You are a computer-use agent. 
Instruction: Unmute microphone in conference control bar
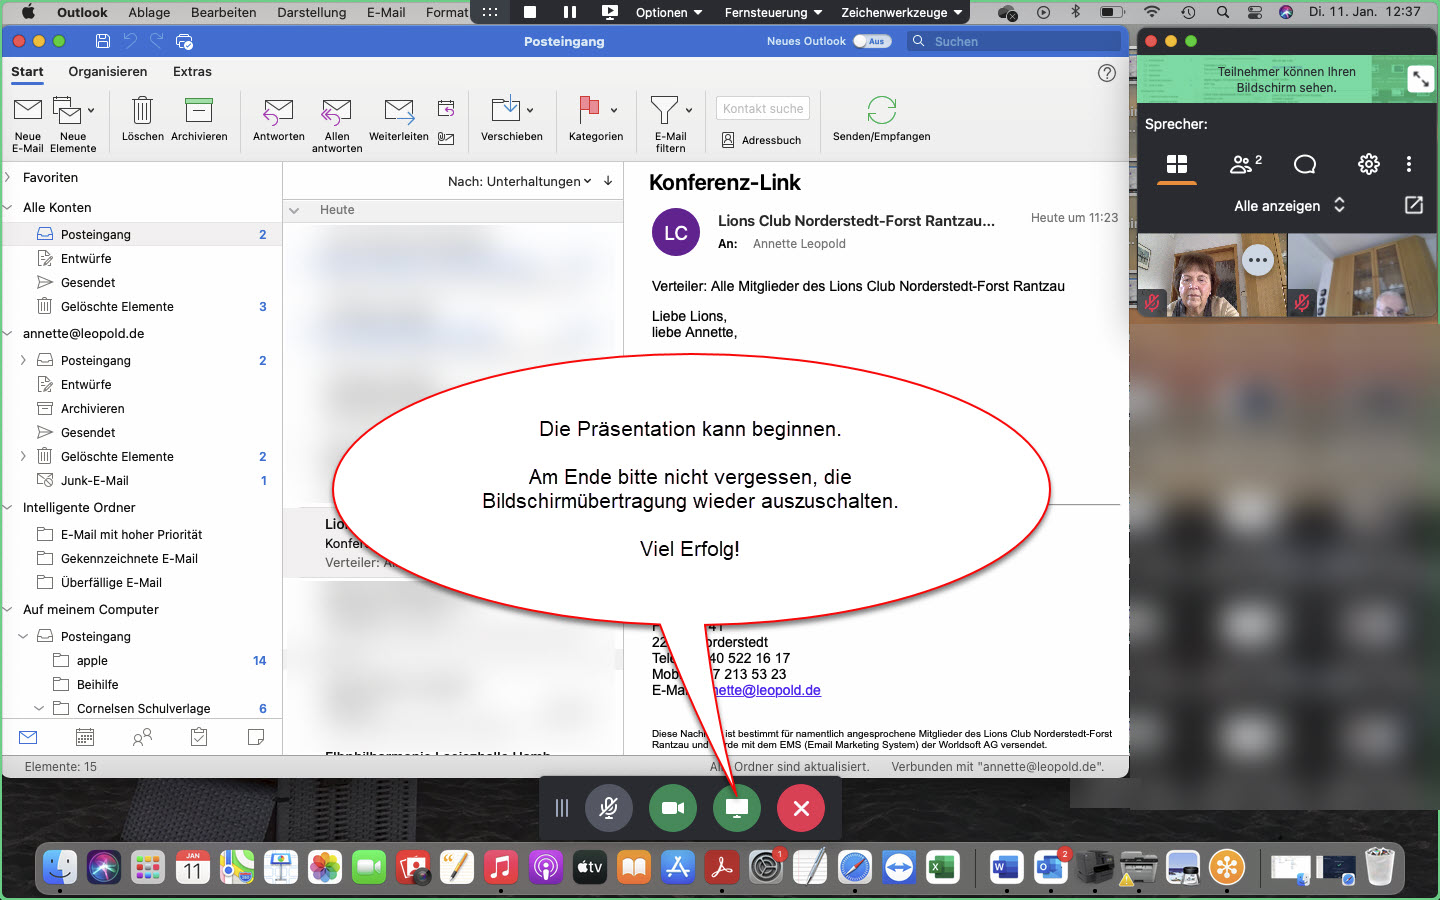pos(608,808)
